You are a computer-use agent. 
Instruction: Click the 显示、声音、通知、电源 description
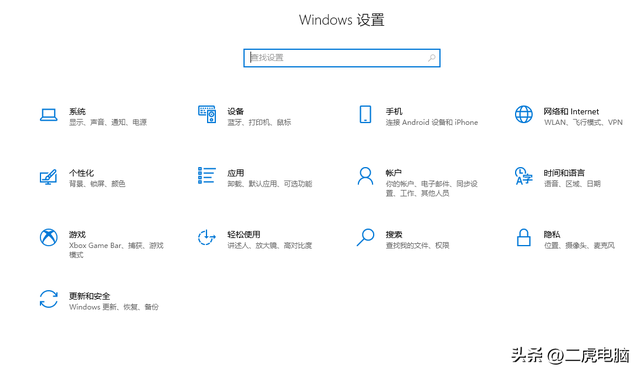[x=108, y=122]
